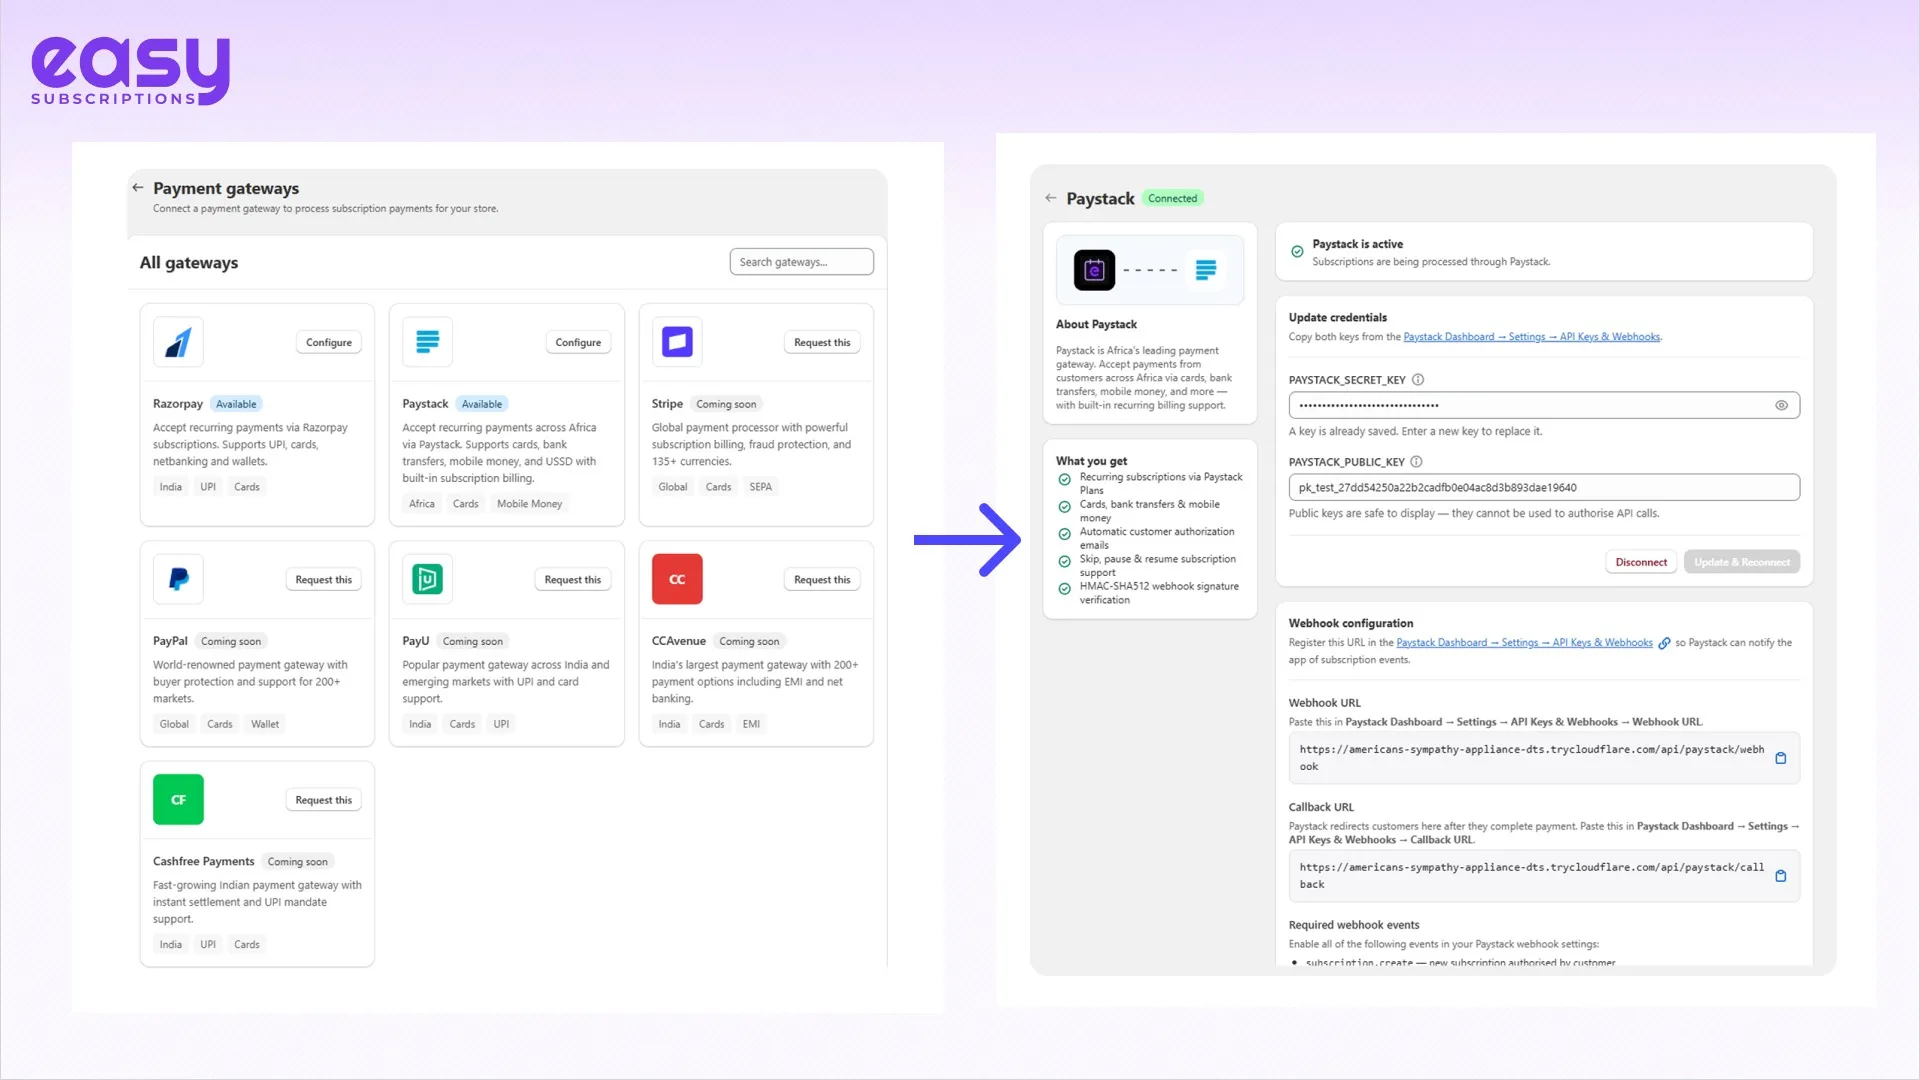This screenshot has width=1920, height=1080.
Task: Click Update & Reconnect button
Action: click(1742, 562)
